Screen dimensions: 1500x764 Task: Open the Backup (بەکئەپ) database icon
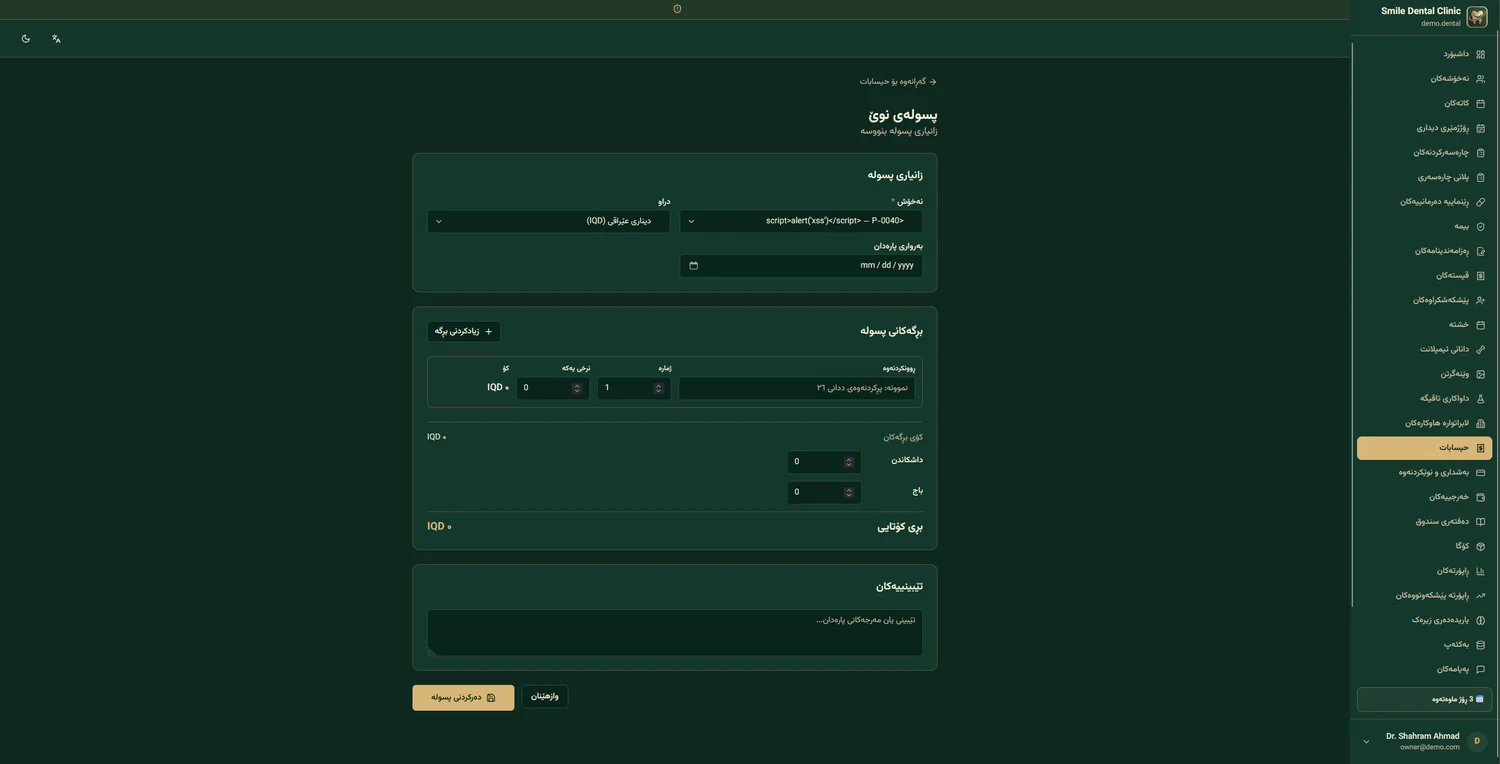(x=1481, y=645)
